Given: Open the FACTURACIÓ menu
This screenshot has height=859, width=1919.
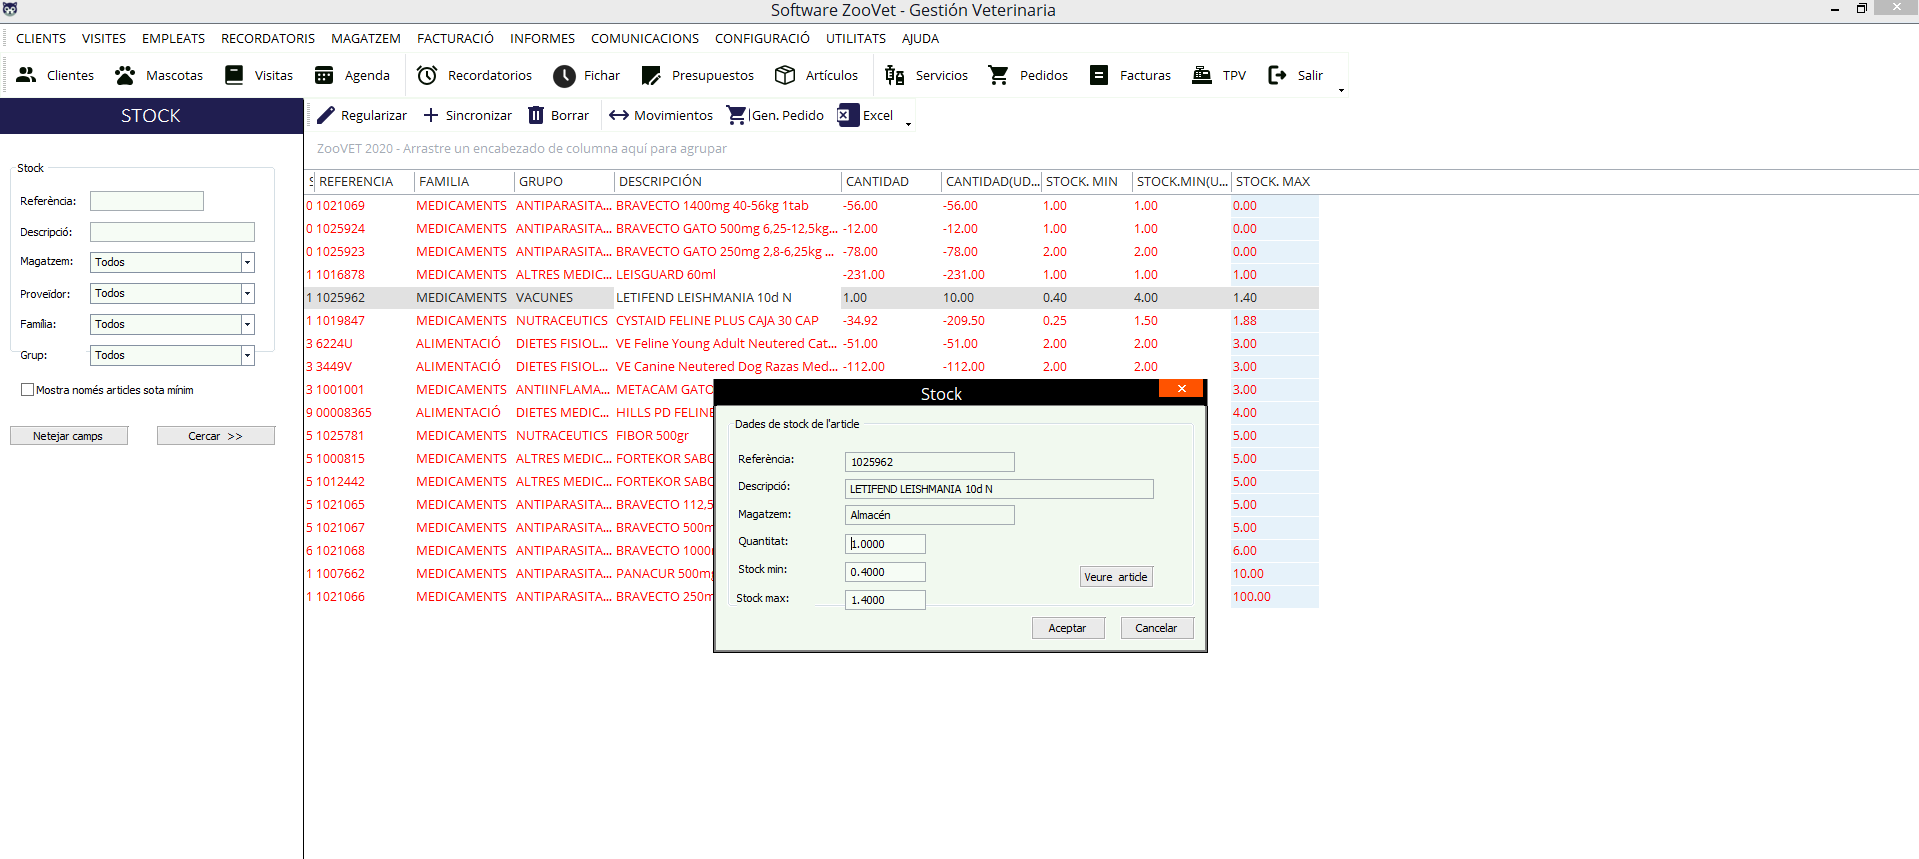Looking at the screenshot, I should [x=455, y=38].
